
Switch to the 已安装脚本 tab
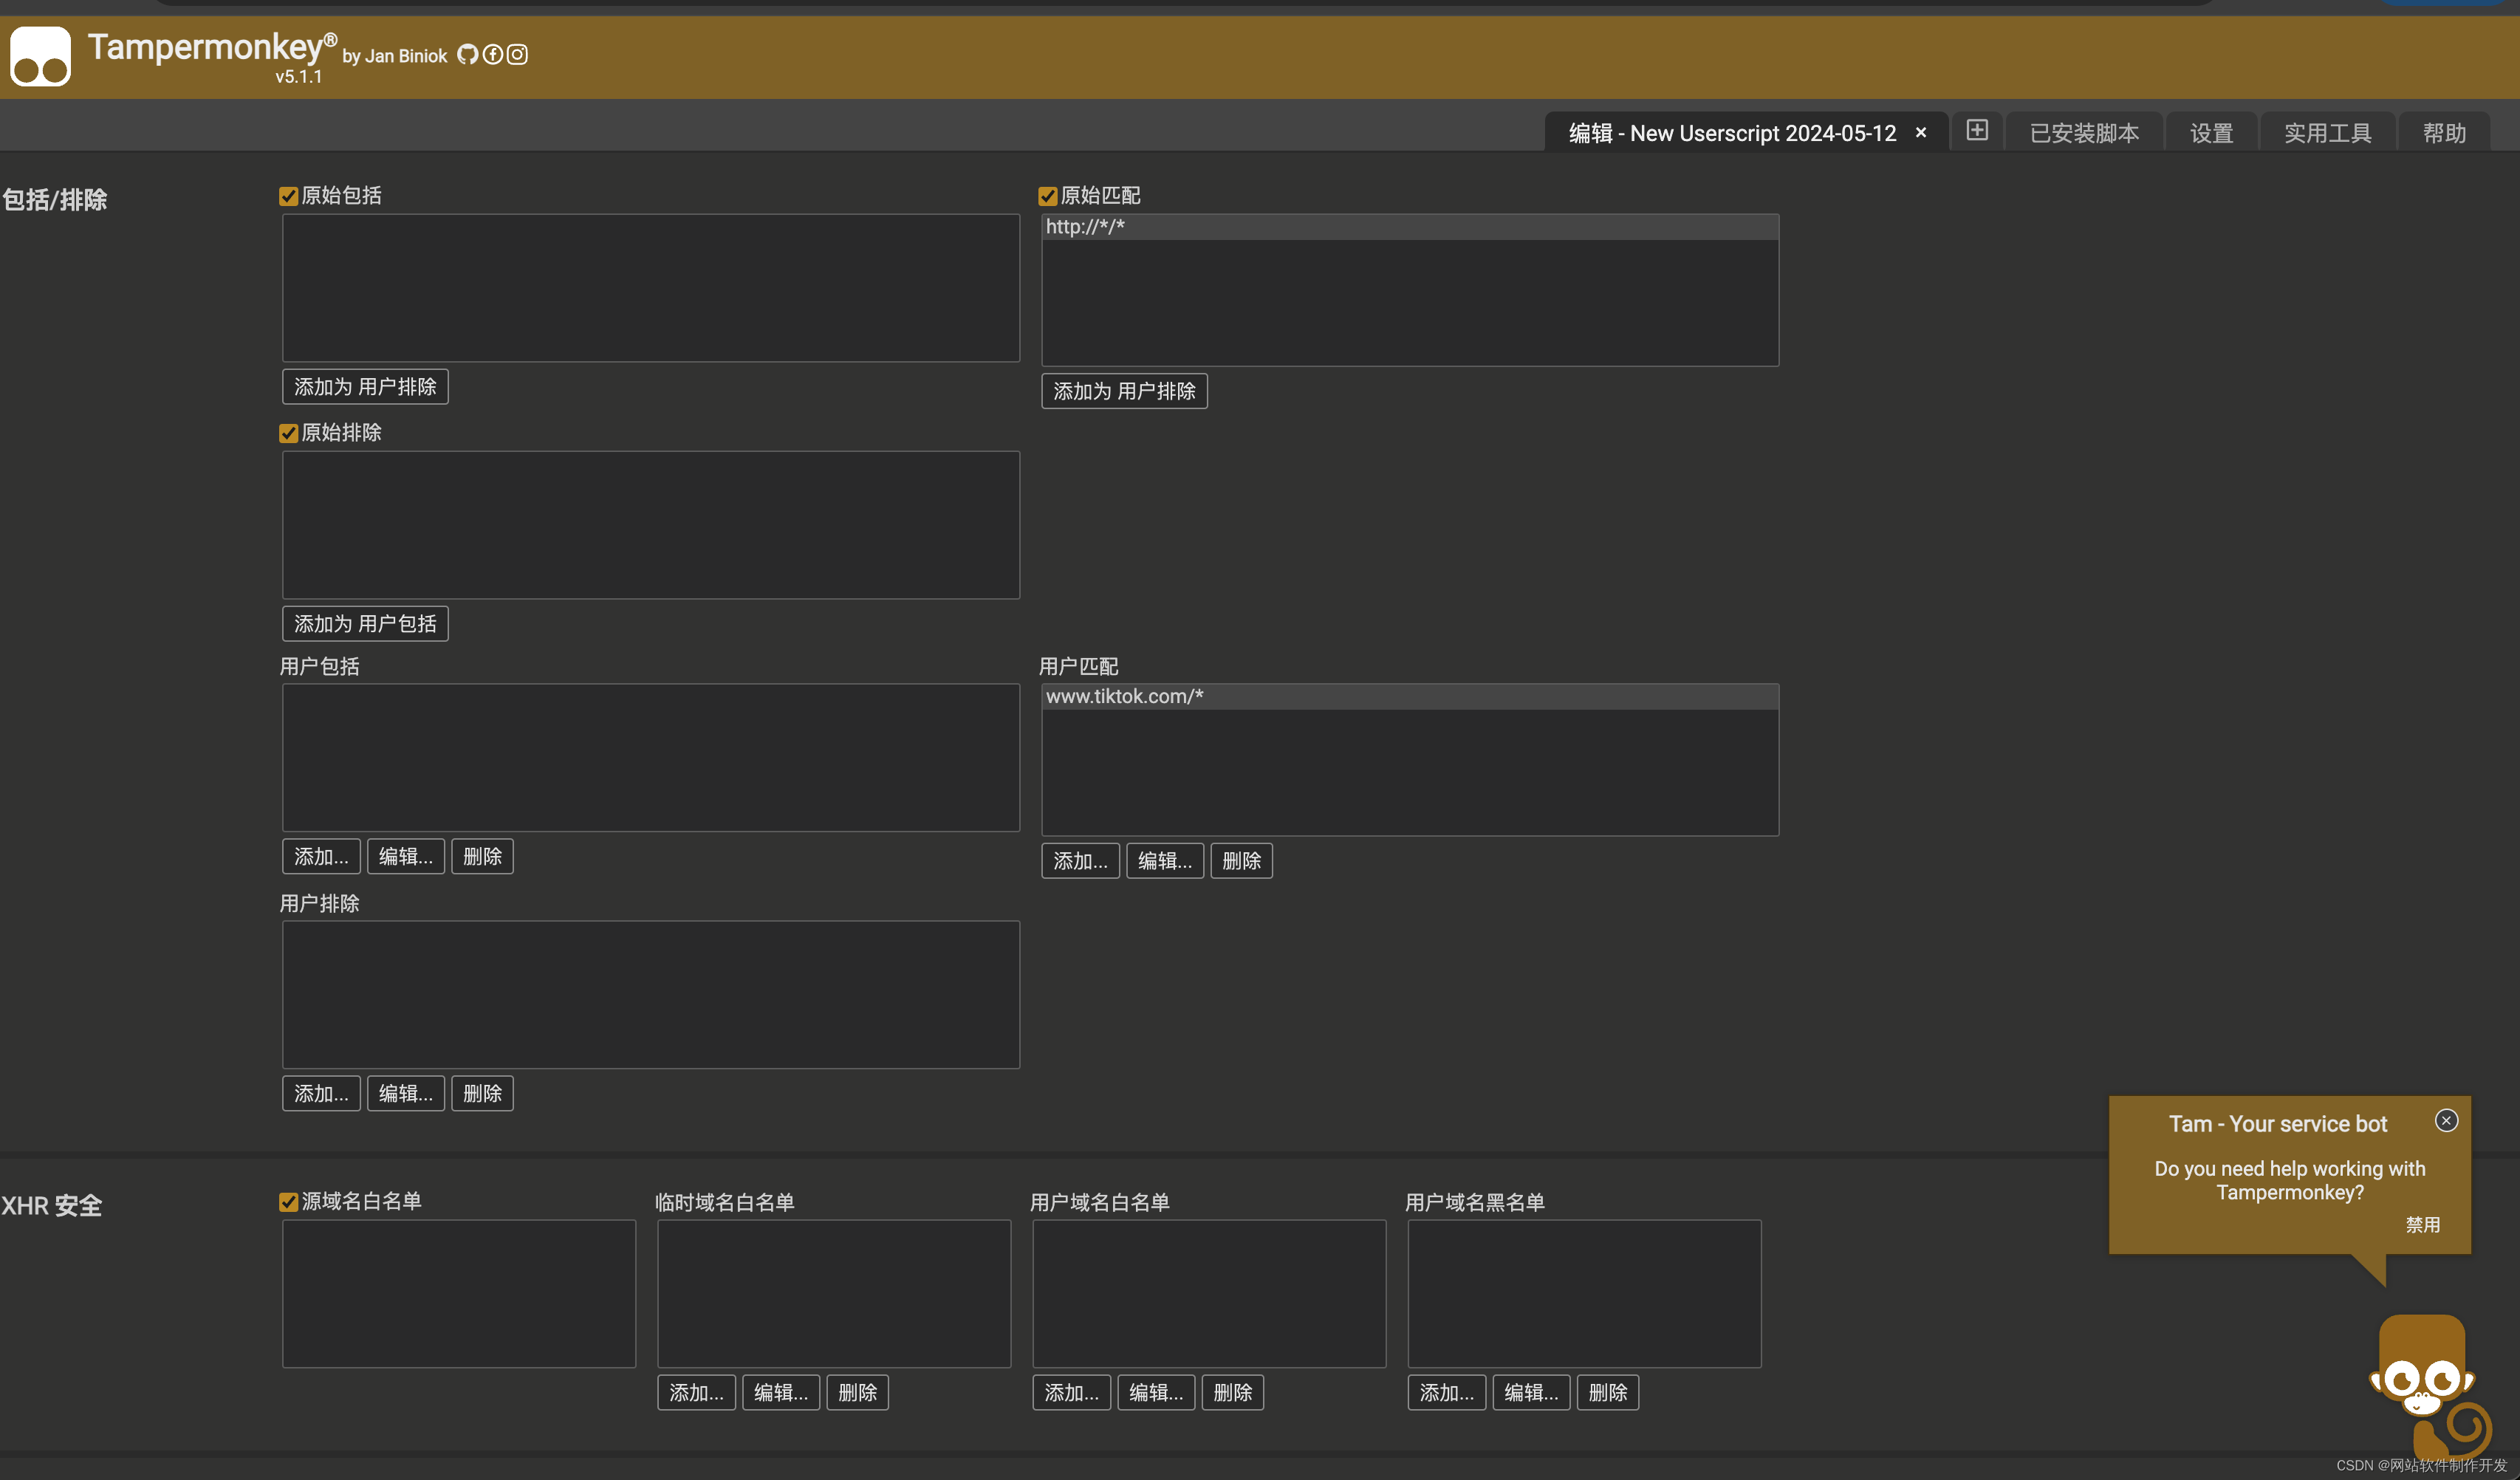click(2084, 133)
